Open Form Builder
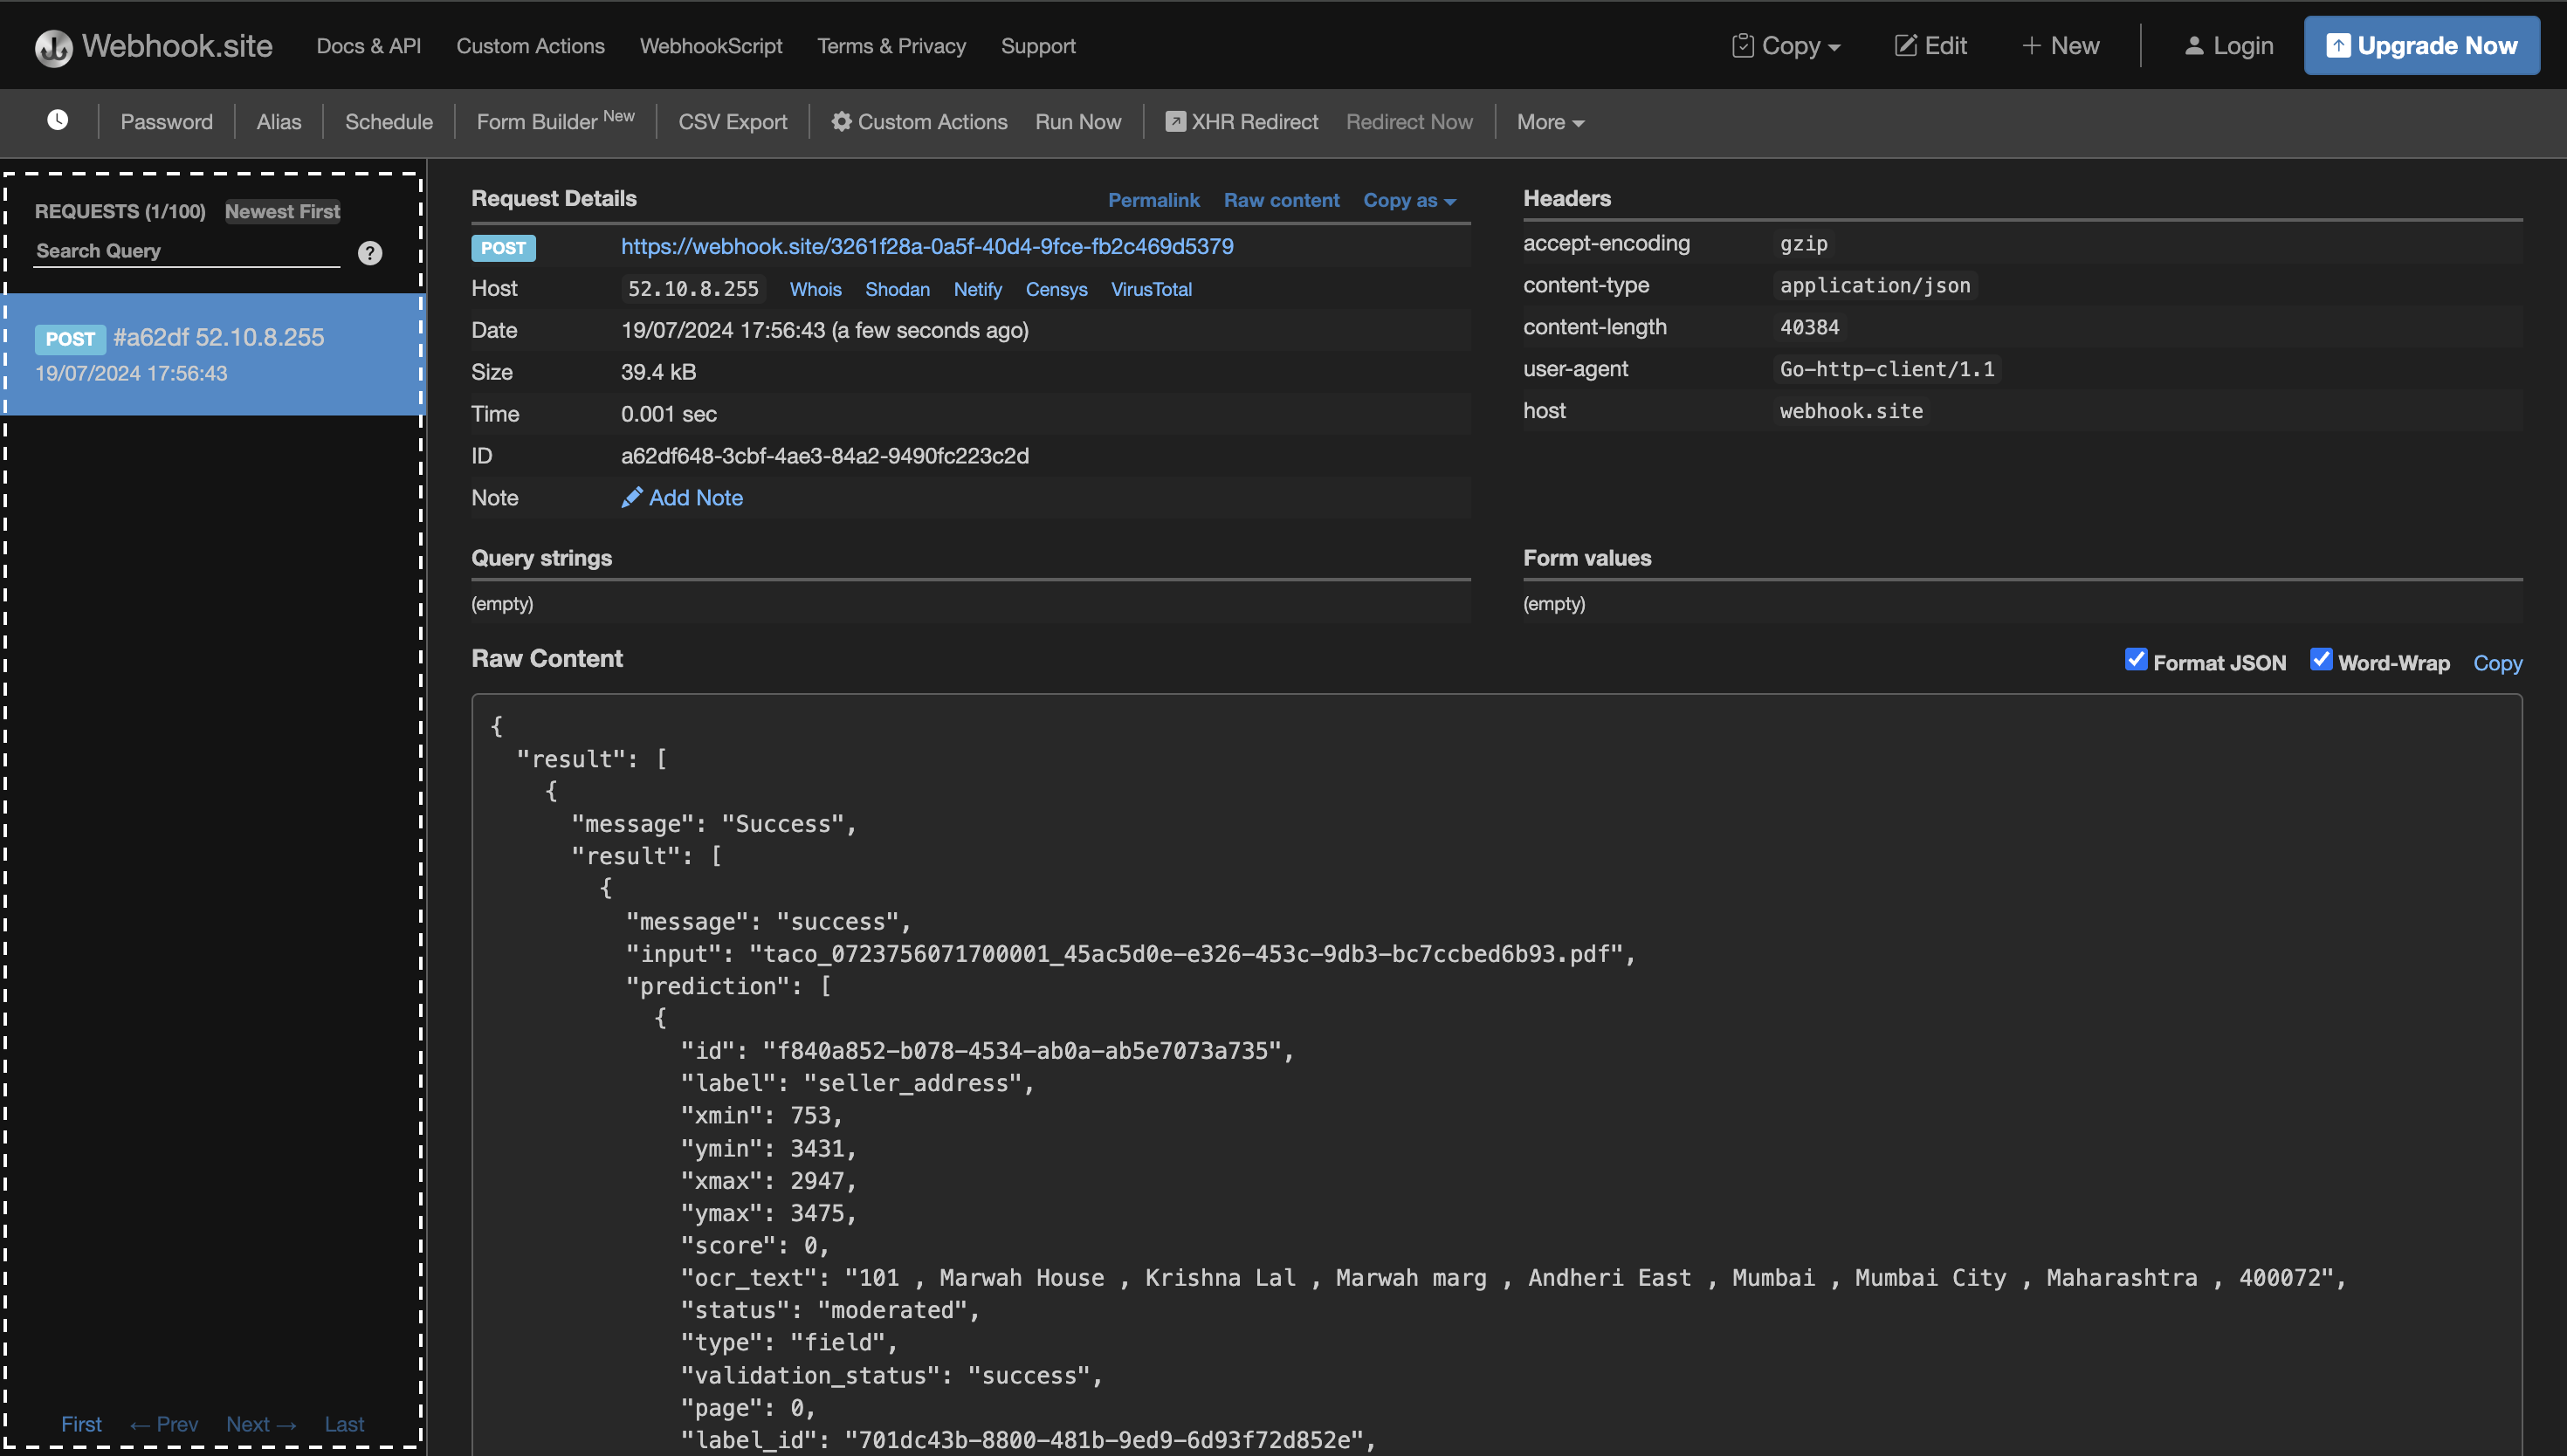2567x1456 pixels. (556, 121)
